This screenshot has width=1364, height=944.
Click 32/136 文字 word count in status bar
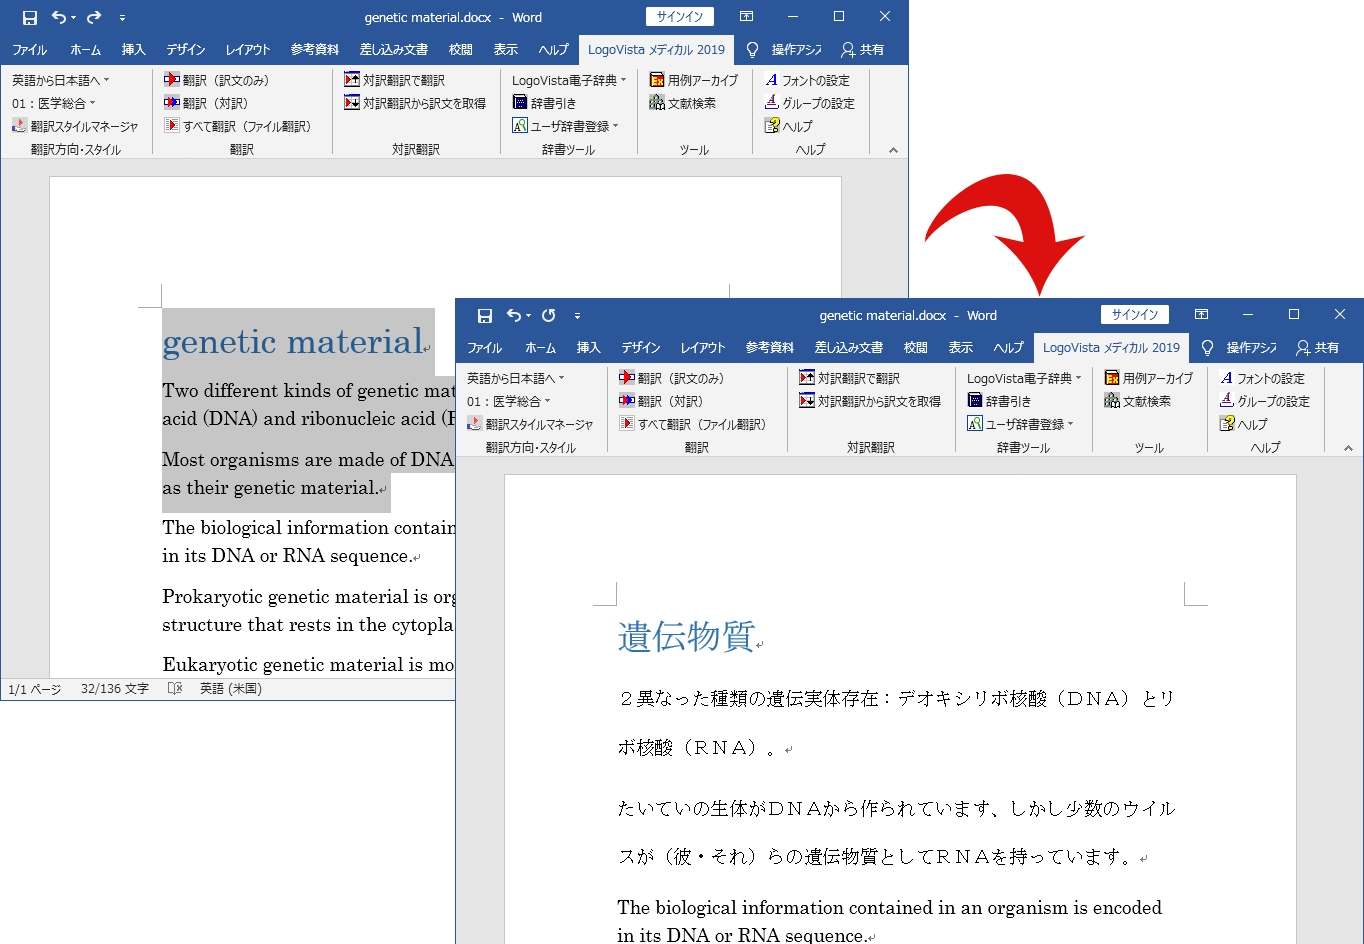point(115,689)
